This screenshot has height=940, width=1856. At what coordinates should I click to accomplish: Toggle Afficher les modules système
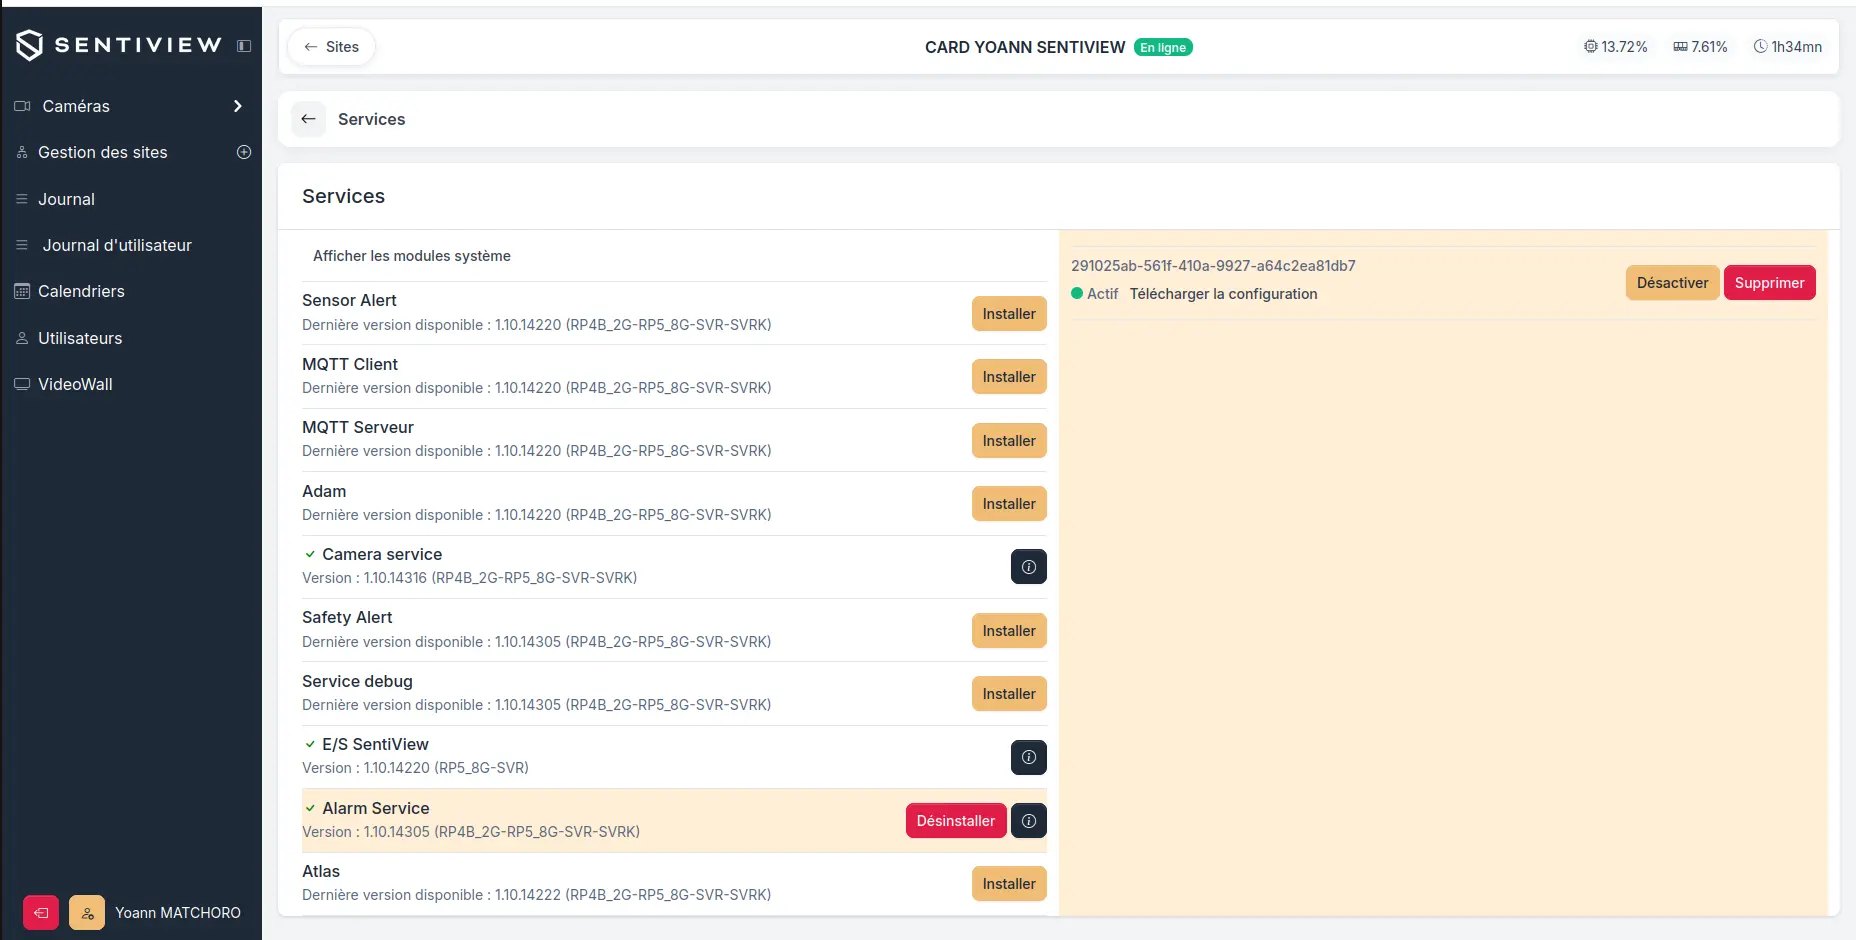point(412,256)
